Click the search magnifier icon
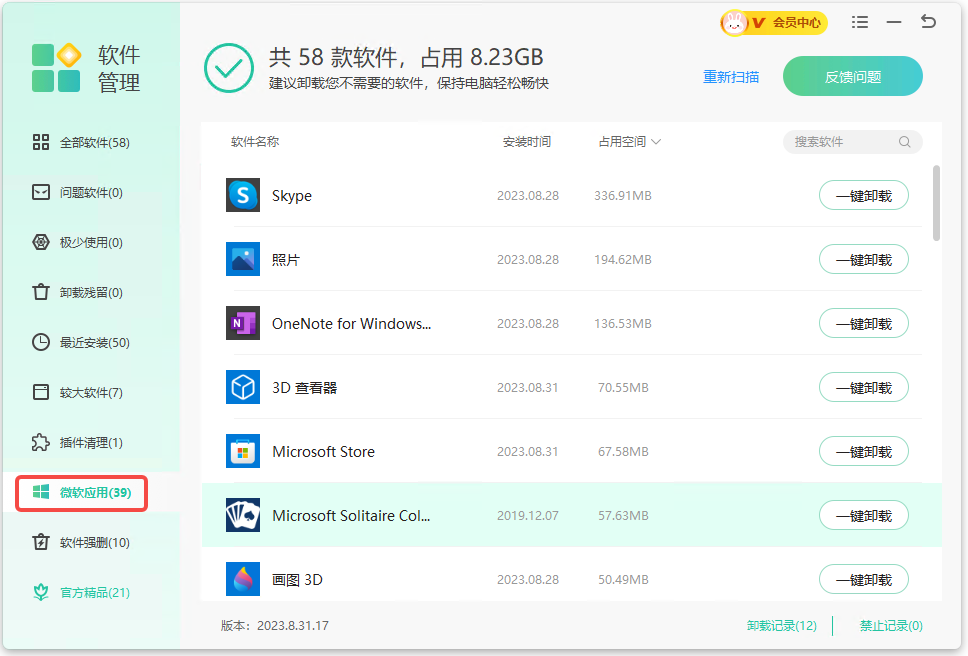 click(x=904, y=142)
